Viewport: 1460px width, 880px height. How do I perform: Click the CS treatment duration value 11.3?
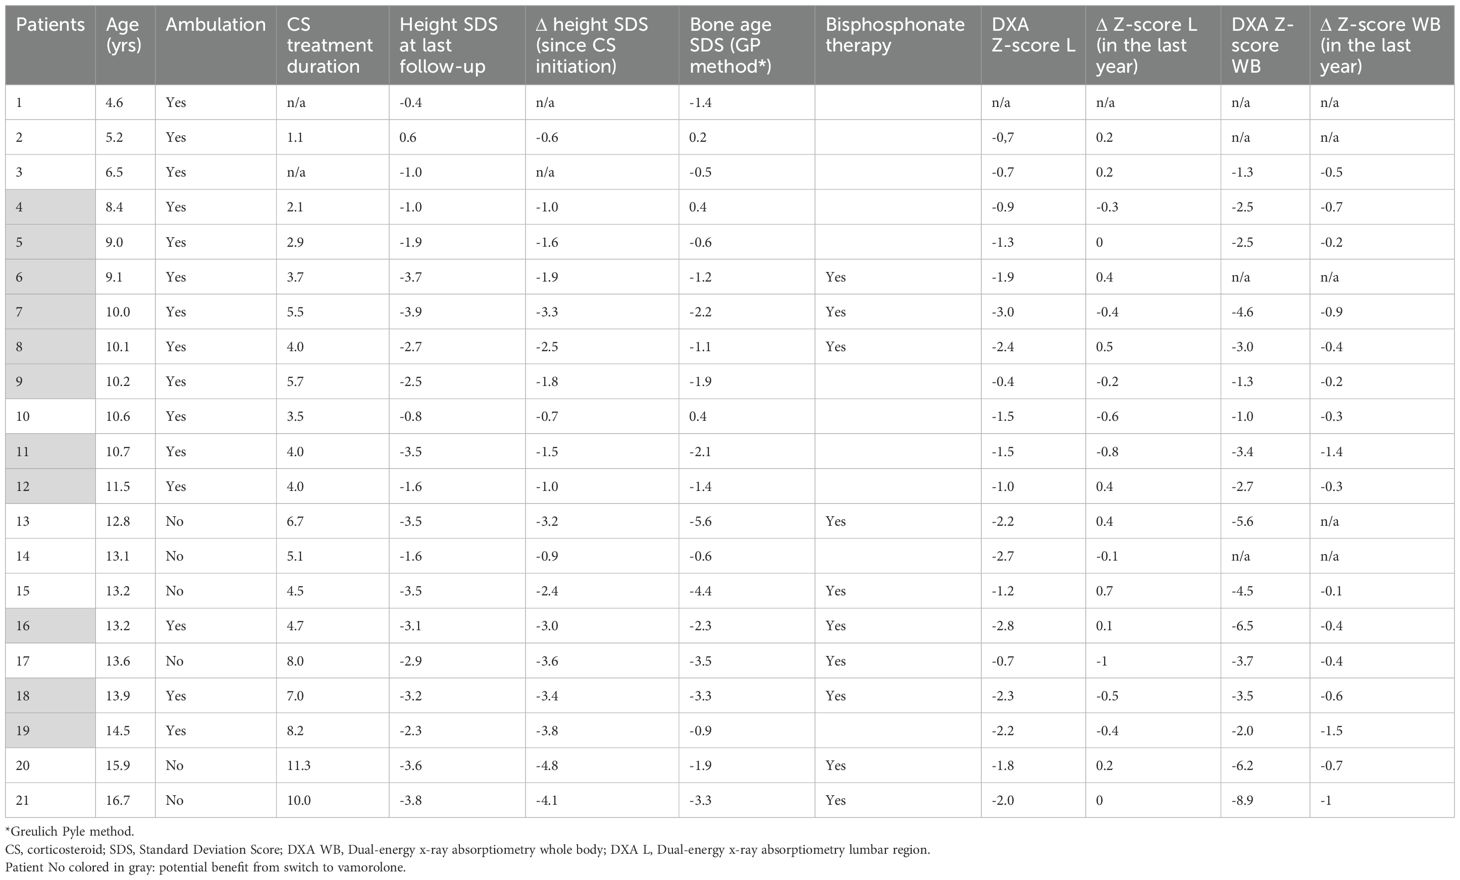tap(298, 766)
